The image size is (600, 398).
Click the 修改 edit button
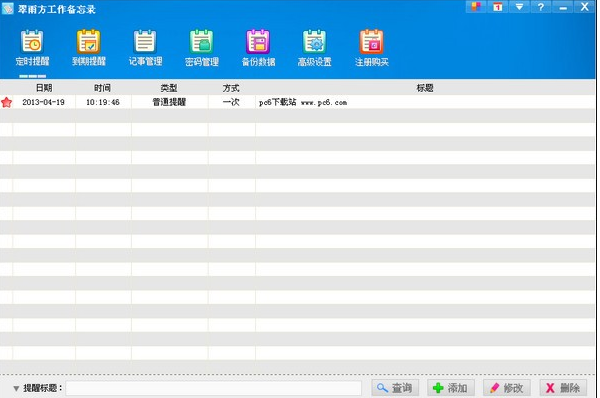pyautogui.click(x=507, y=388)
